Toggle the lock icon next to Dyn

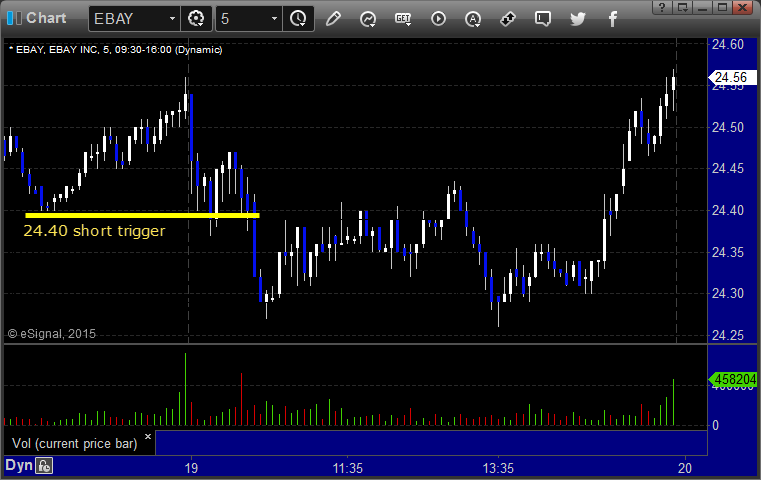[x=44, y=466]
